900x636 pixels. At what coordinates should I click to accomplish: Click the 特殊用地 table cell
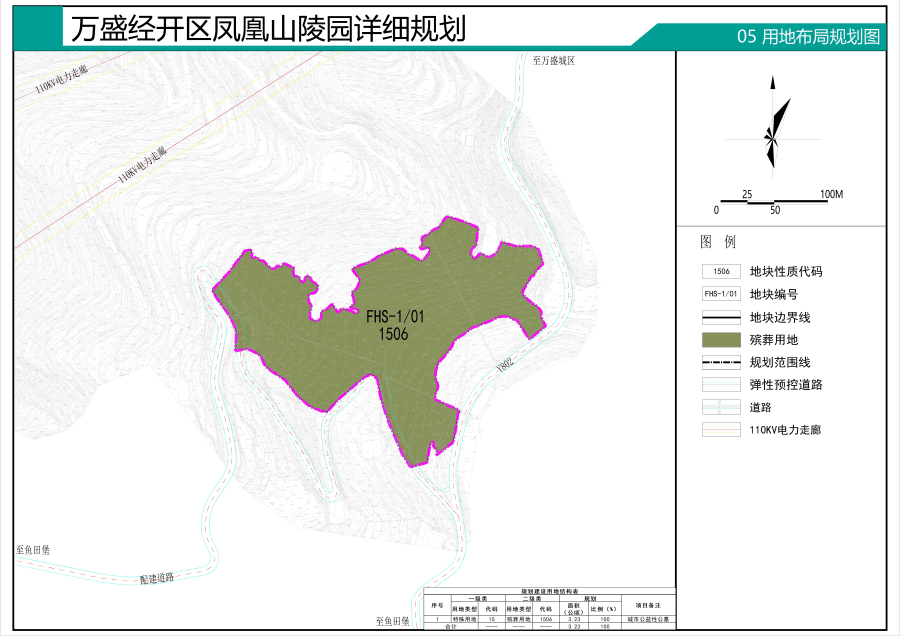pos(464,619)
